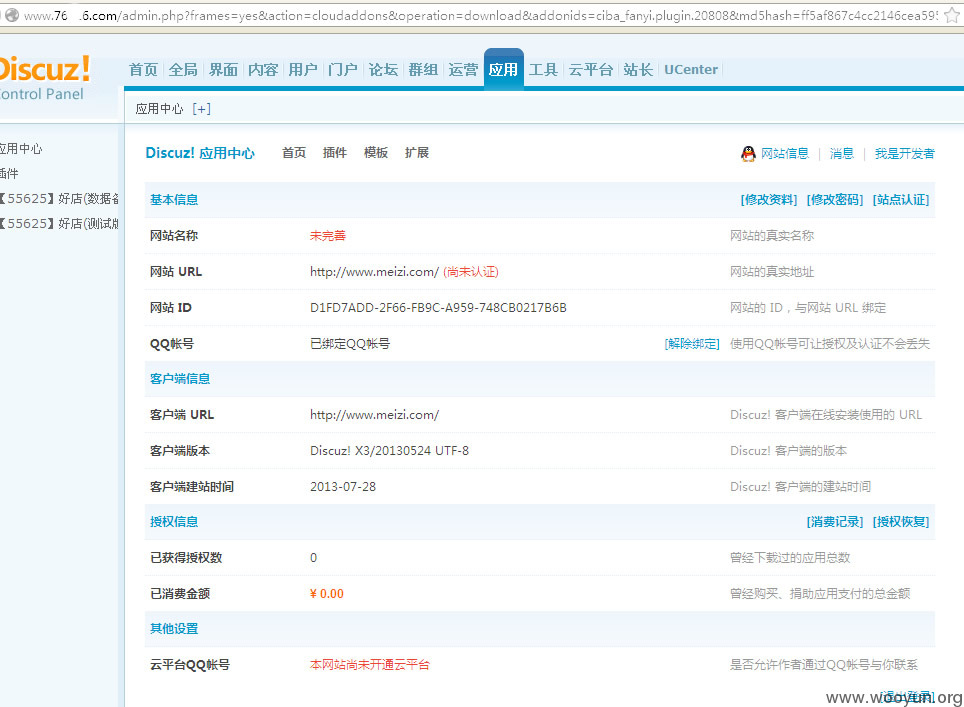964x707 pixels.
Task: Click the 客户端信息 section header
Action: [180, 379]
